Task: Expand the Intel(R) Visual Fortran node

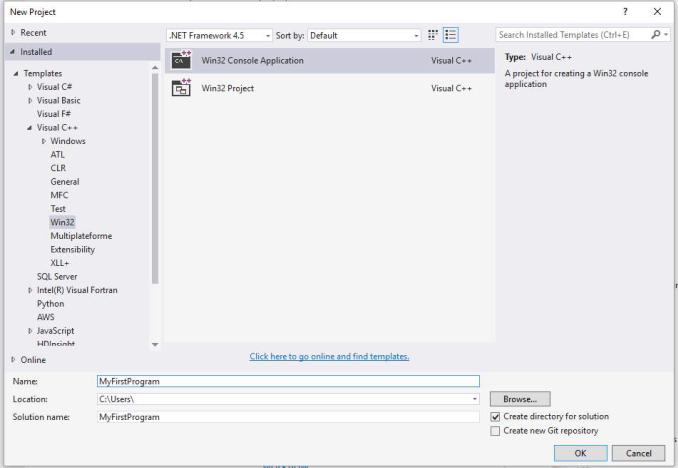Action: (30, 290)
